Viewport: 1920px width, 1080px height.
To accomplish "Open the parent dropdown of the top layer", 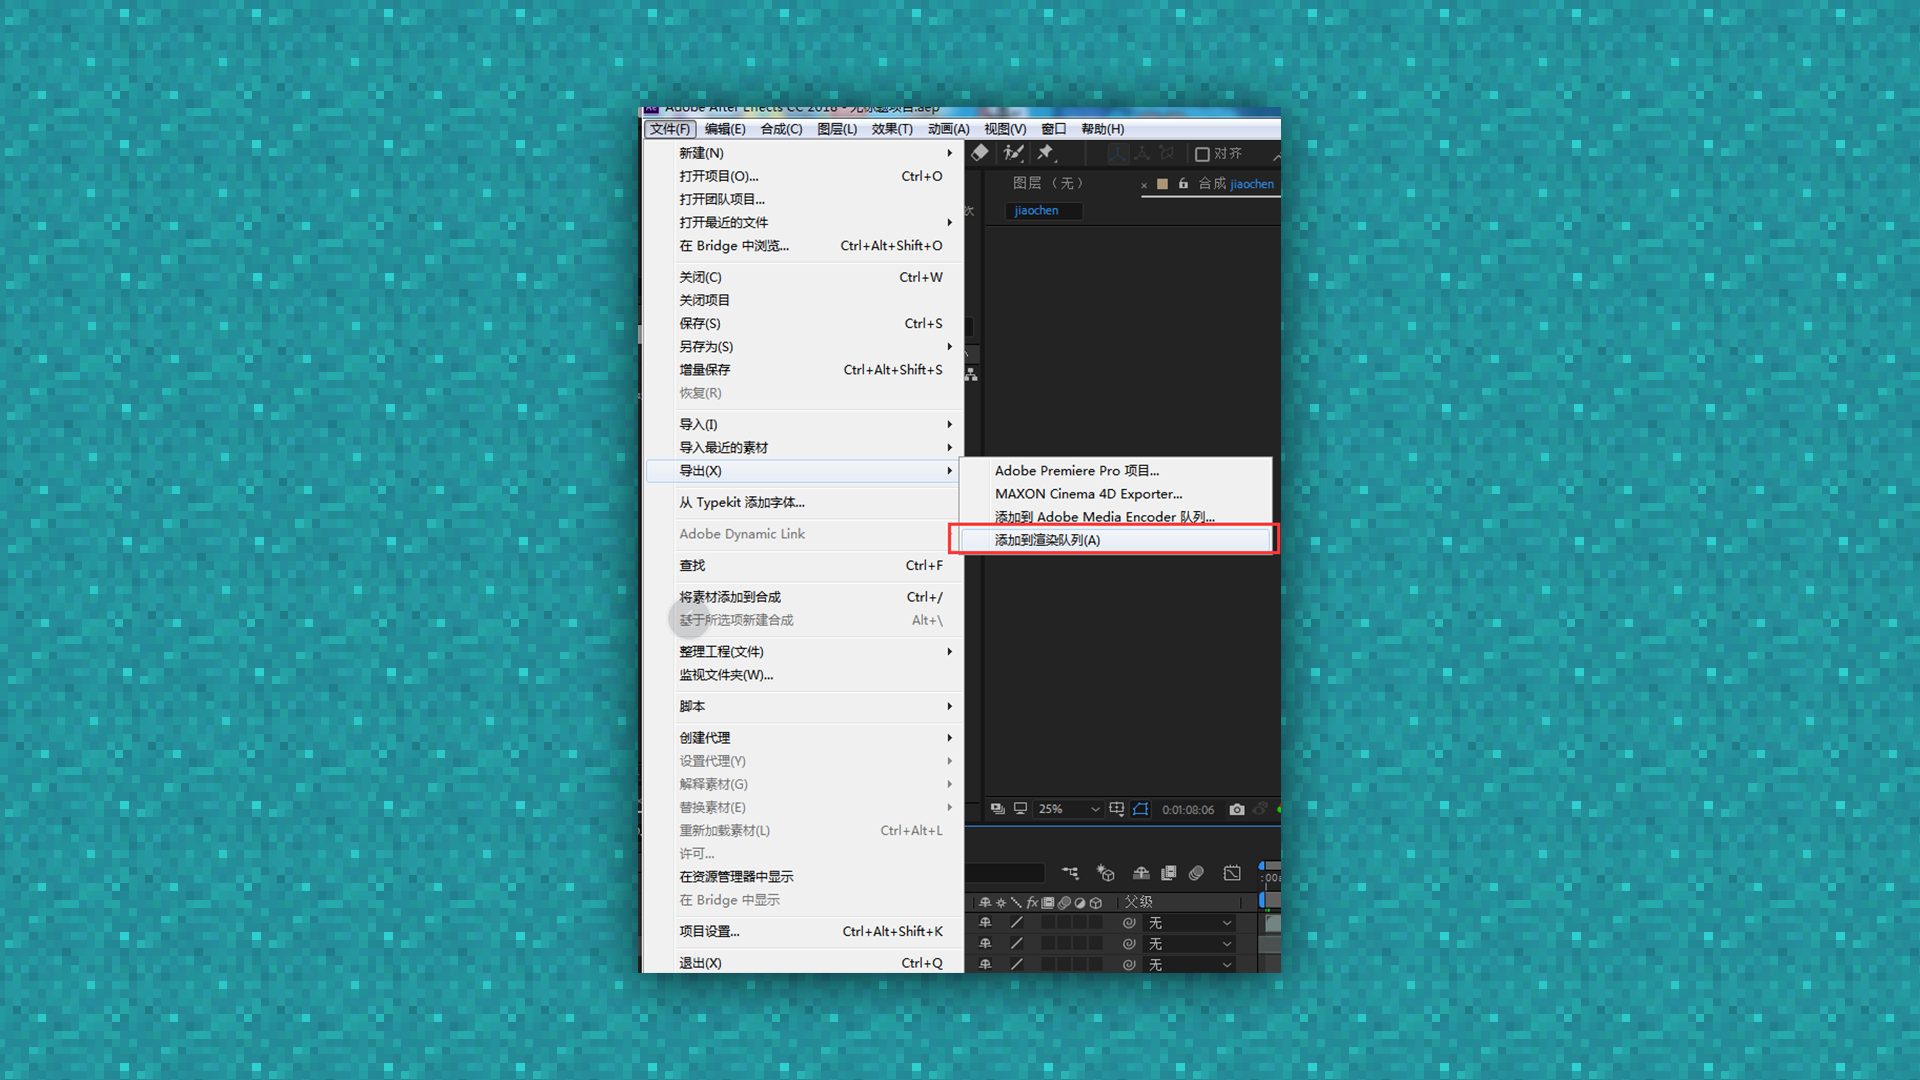I will [x=1189, y=923].
